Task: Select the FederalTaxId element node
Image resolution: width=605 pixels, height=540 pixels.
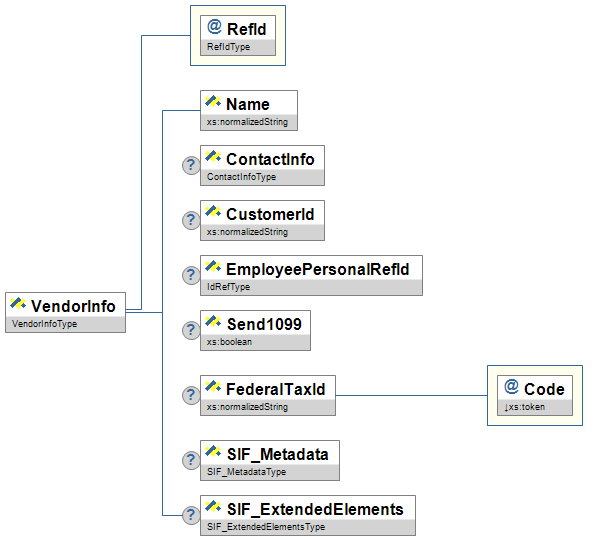Action: pyautogui.click(x=275, y=388)
